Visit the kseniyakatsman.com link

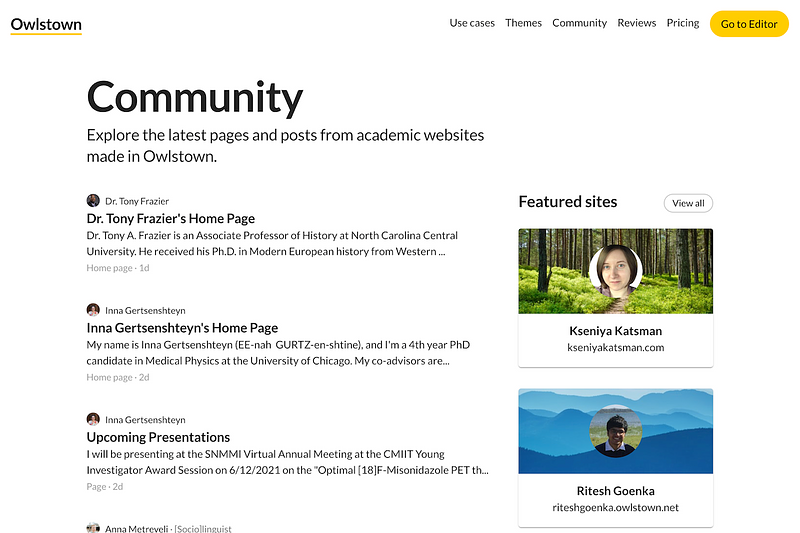tap(615, 348)
